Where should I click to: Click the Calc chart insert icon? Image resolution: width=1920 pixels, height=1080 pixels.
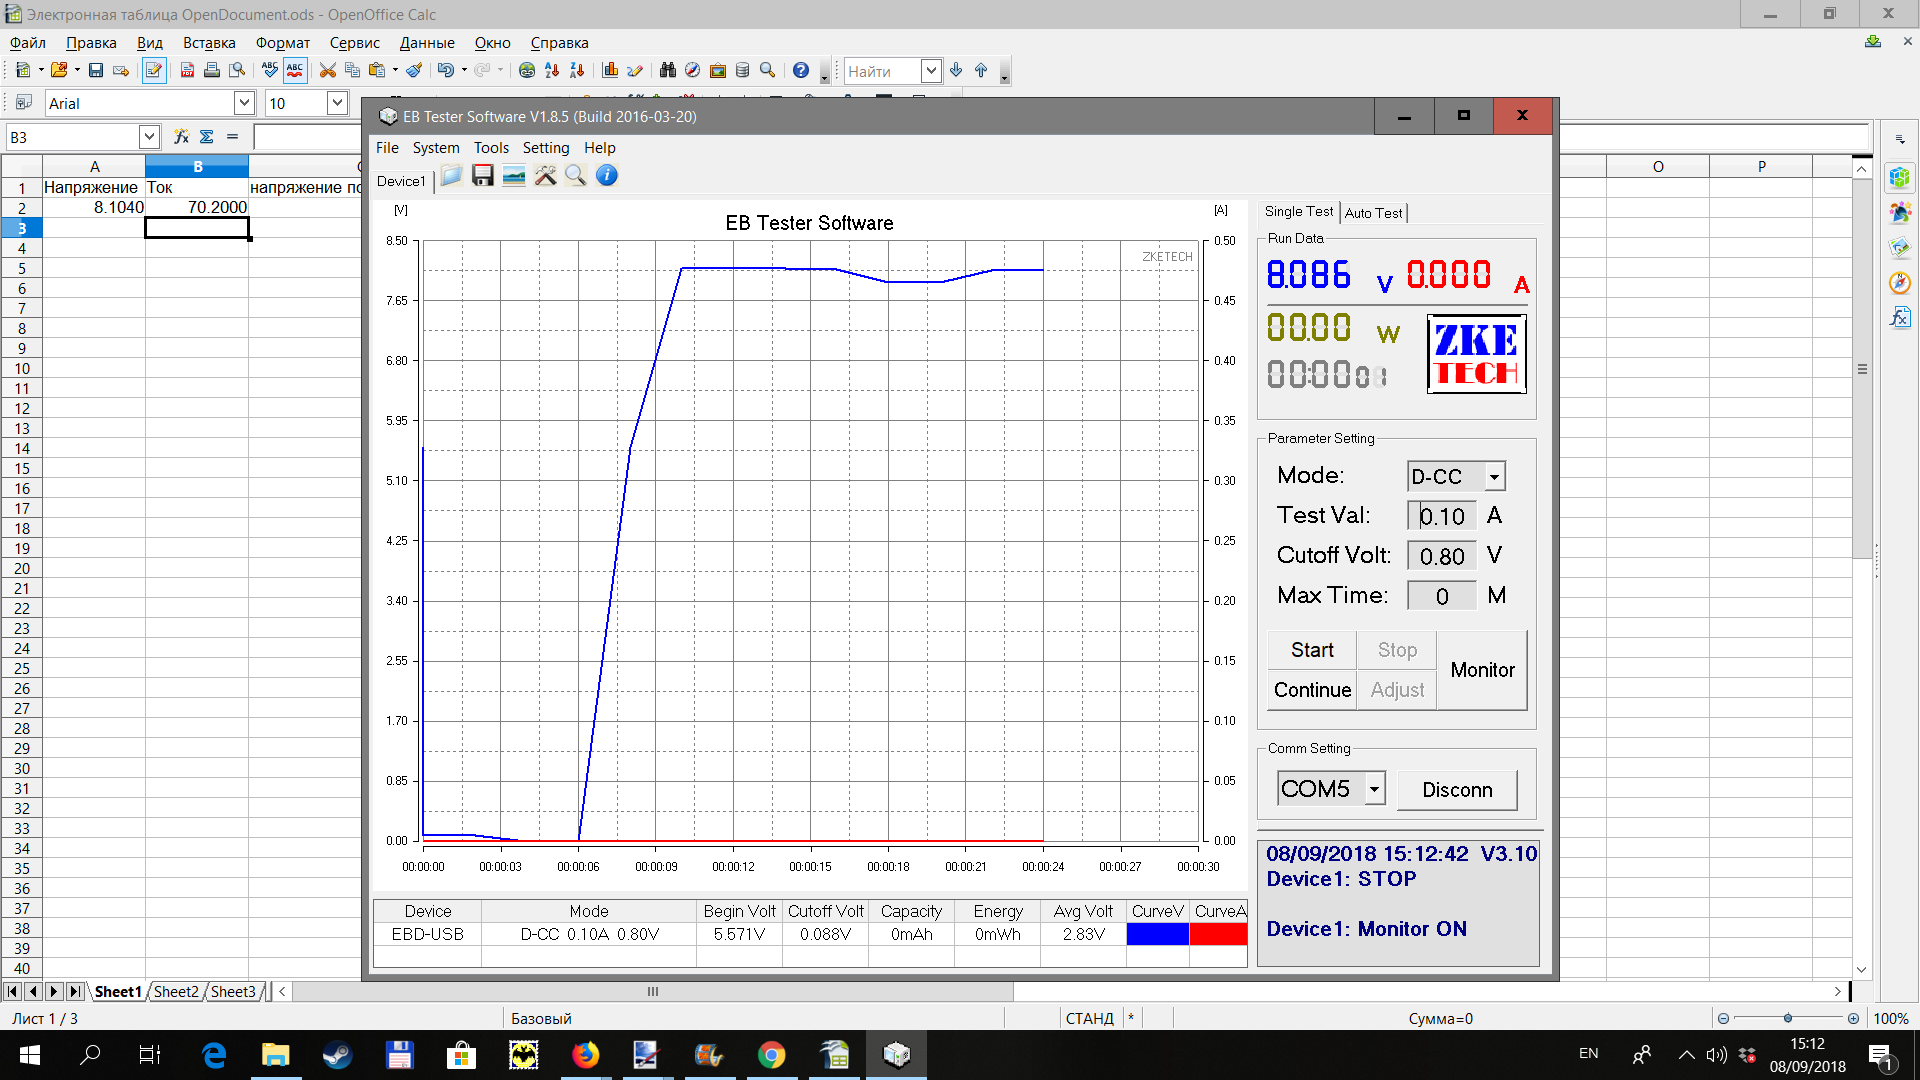click(x=610, y=71)
